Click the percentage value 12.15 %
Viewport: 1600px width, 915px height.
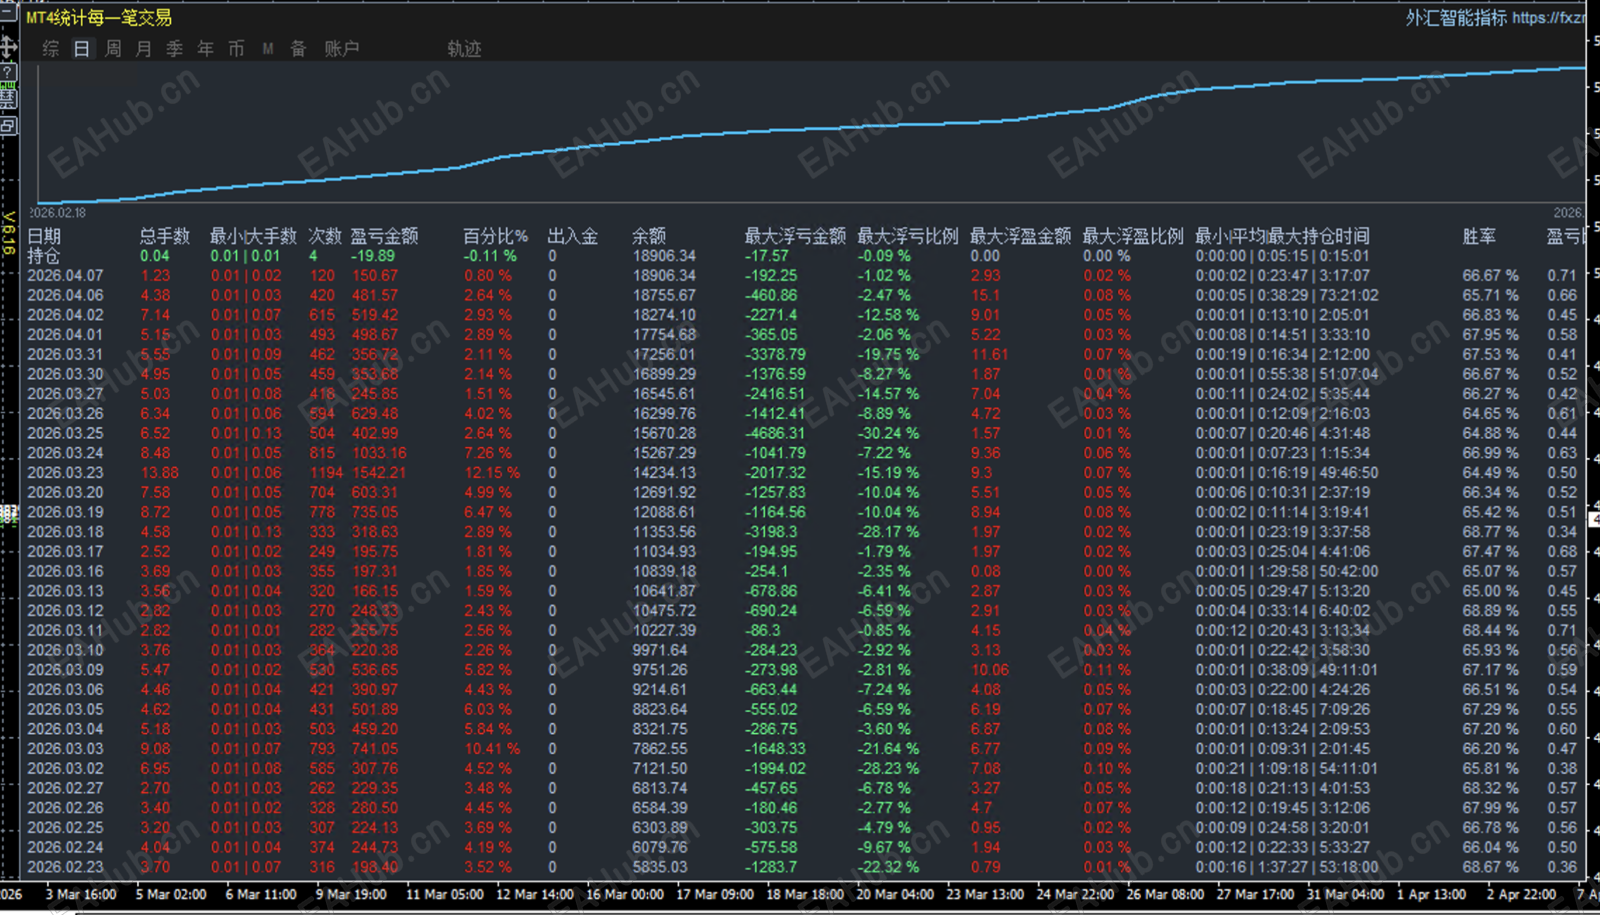pos(492,472)
